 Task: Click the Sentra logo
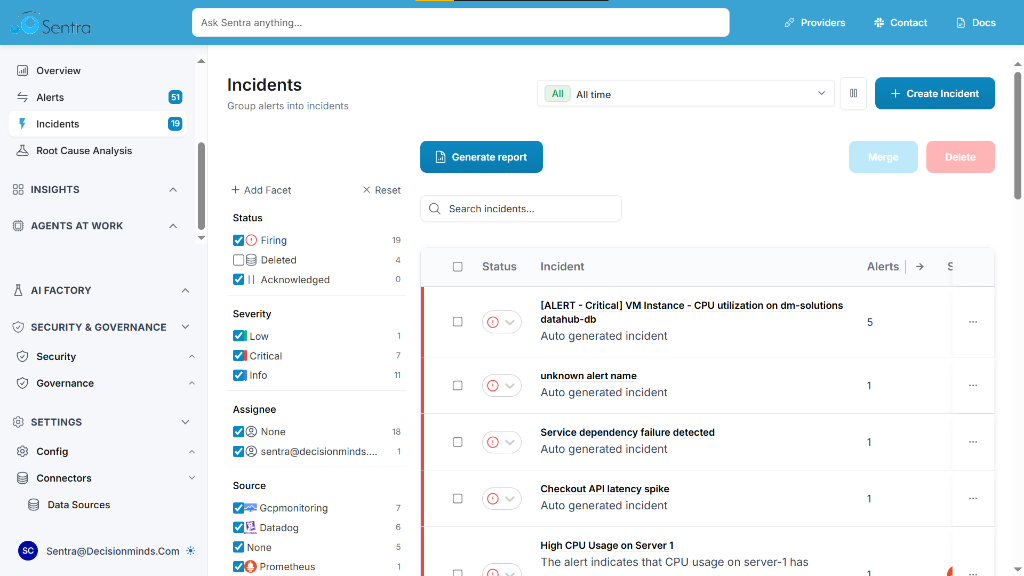tap(51, 24)
